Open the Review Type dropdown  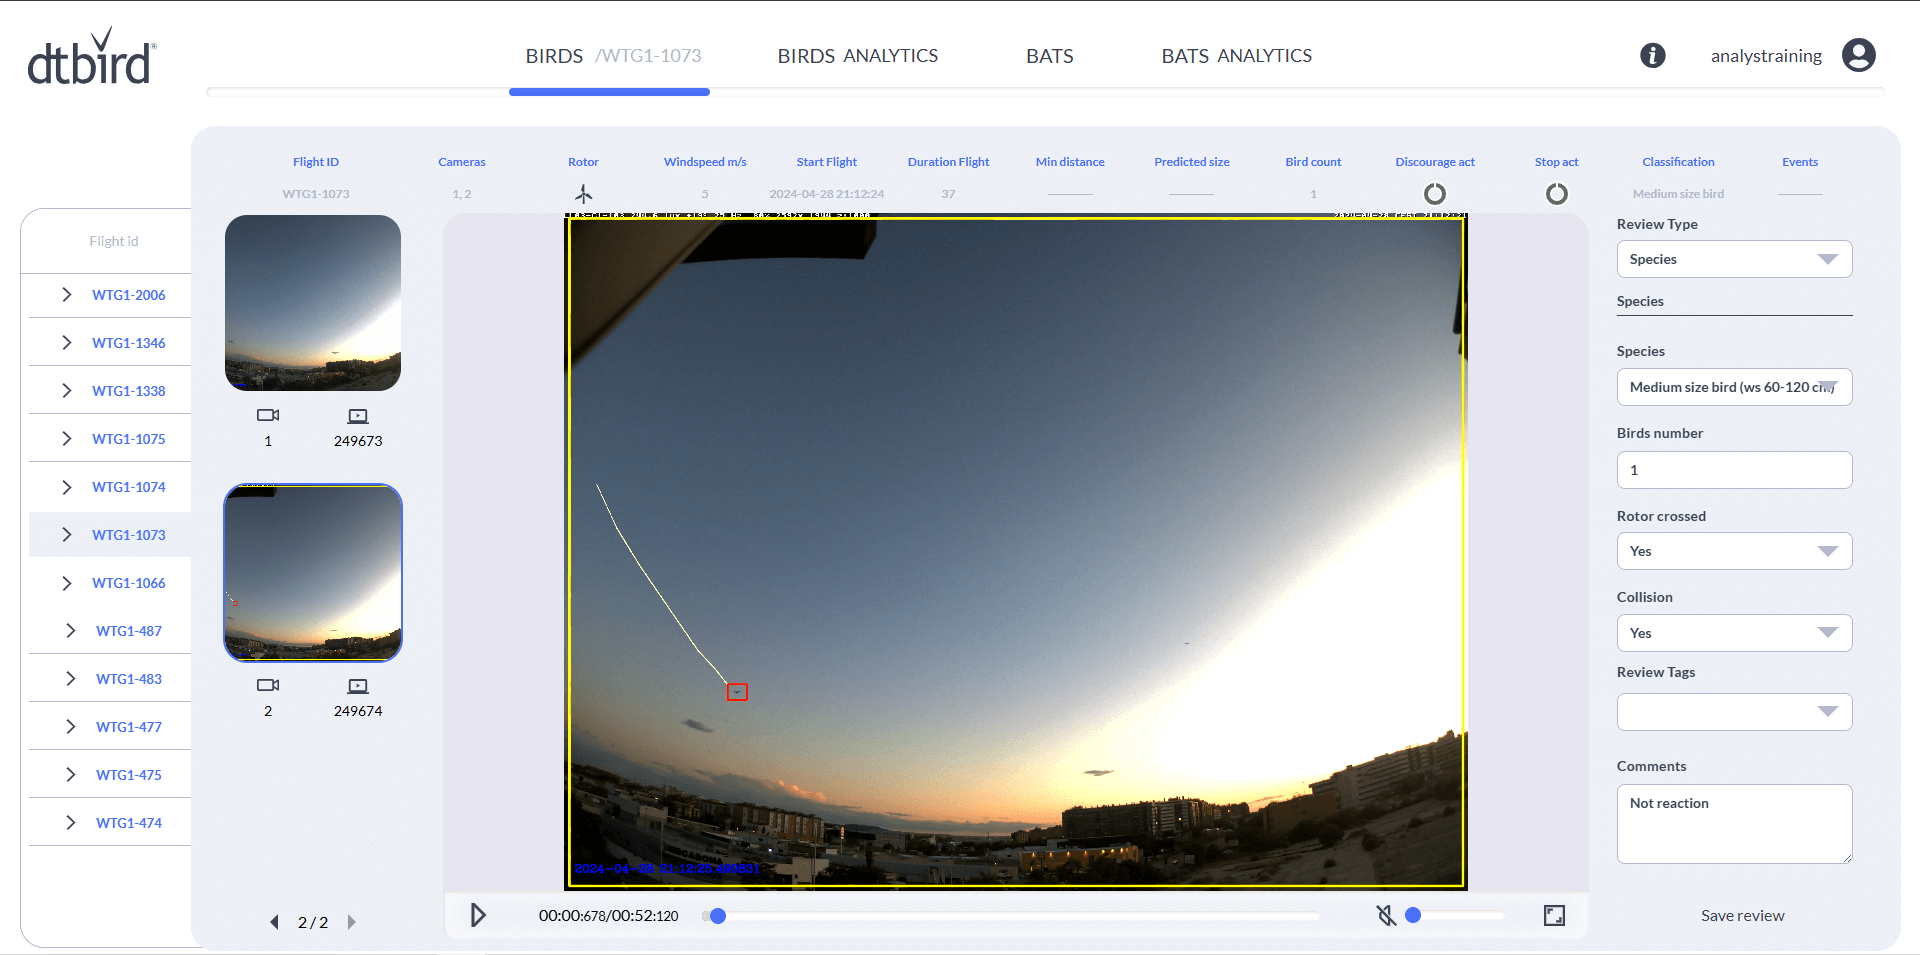(x=1734, y=259)
